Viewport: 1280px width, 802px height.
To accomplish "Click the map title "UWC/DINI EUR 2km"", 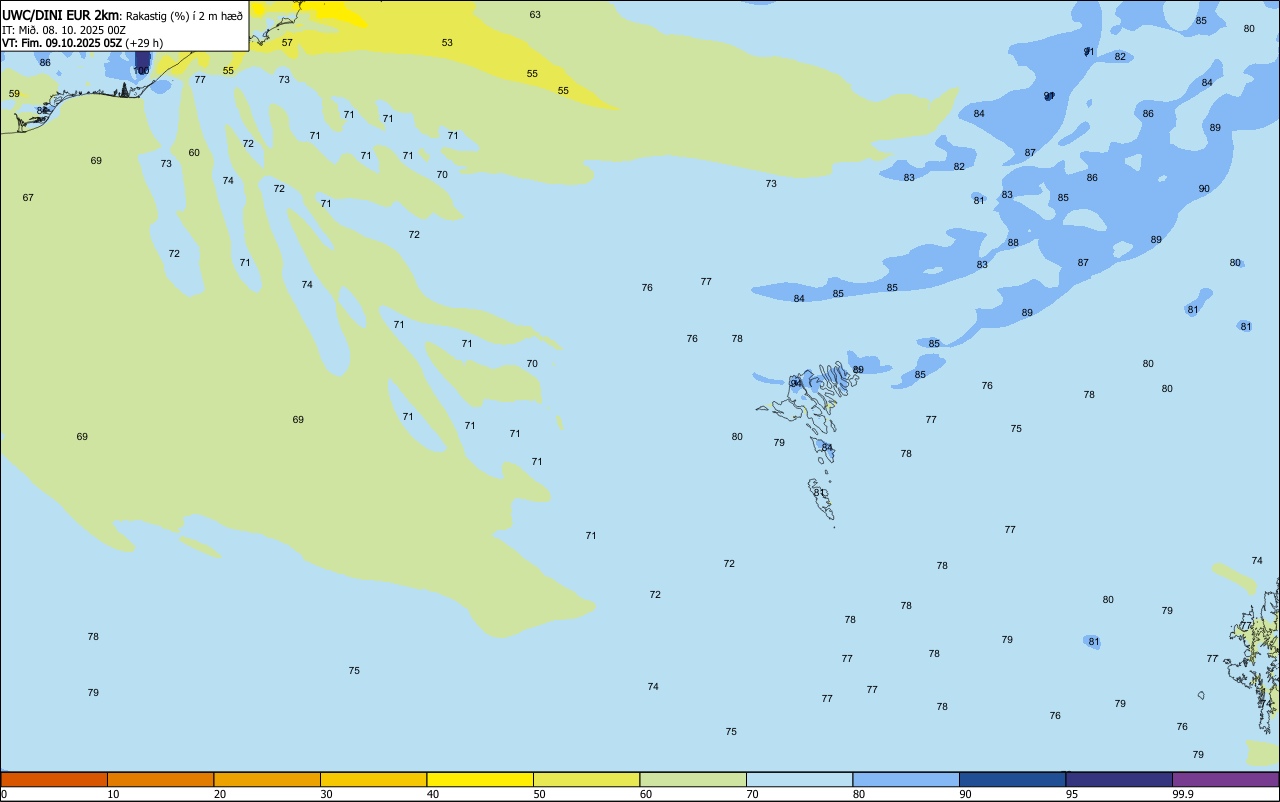I will click(61, 15).
